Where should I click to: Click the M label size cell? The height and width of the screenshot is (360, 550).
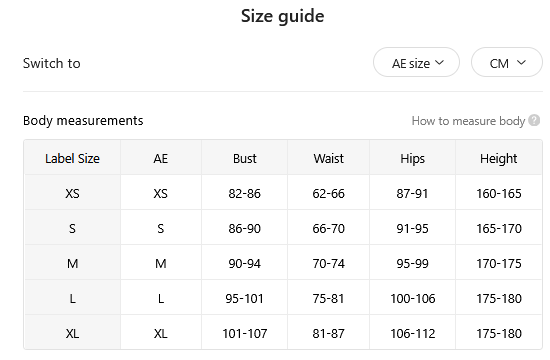tap(72, 263)
